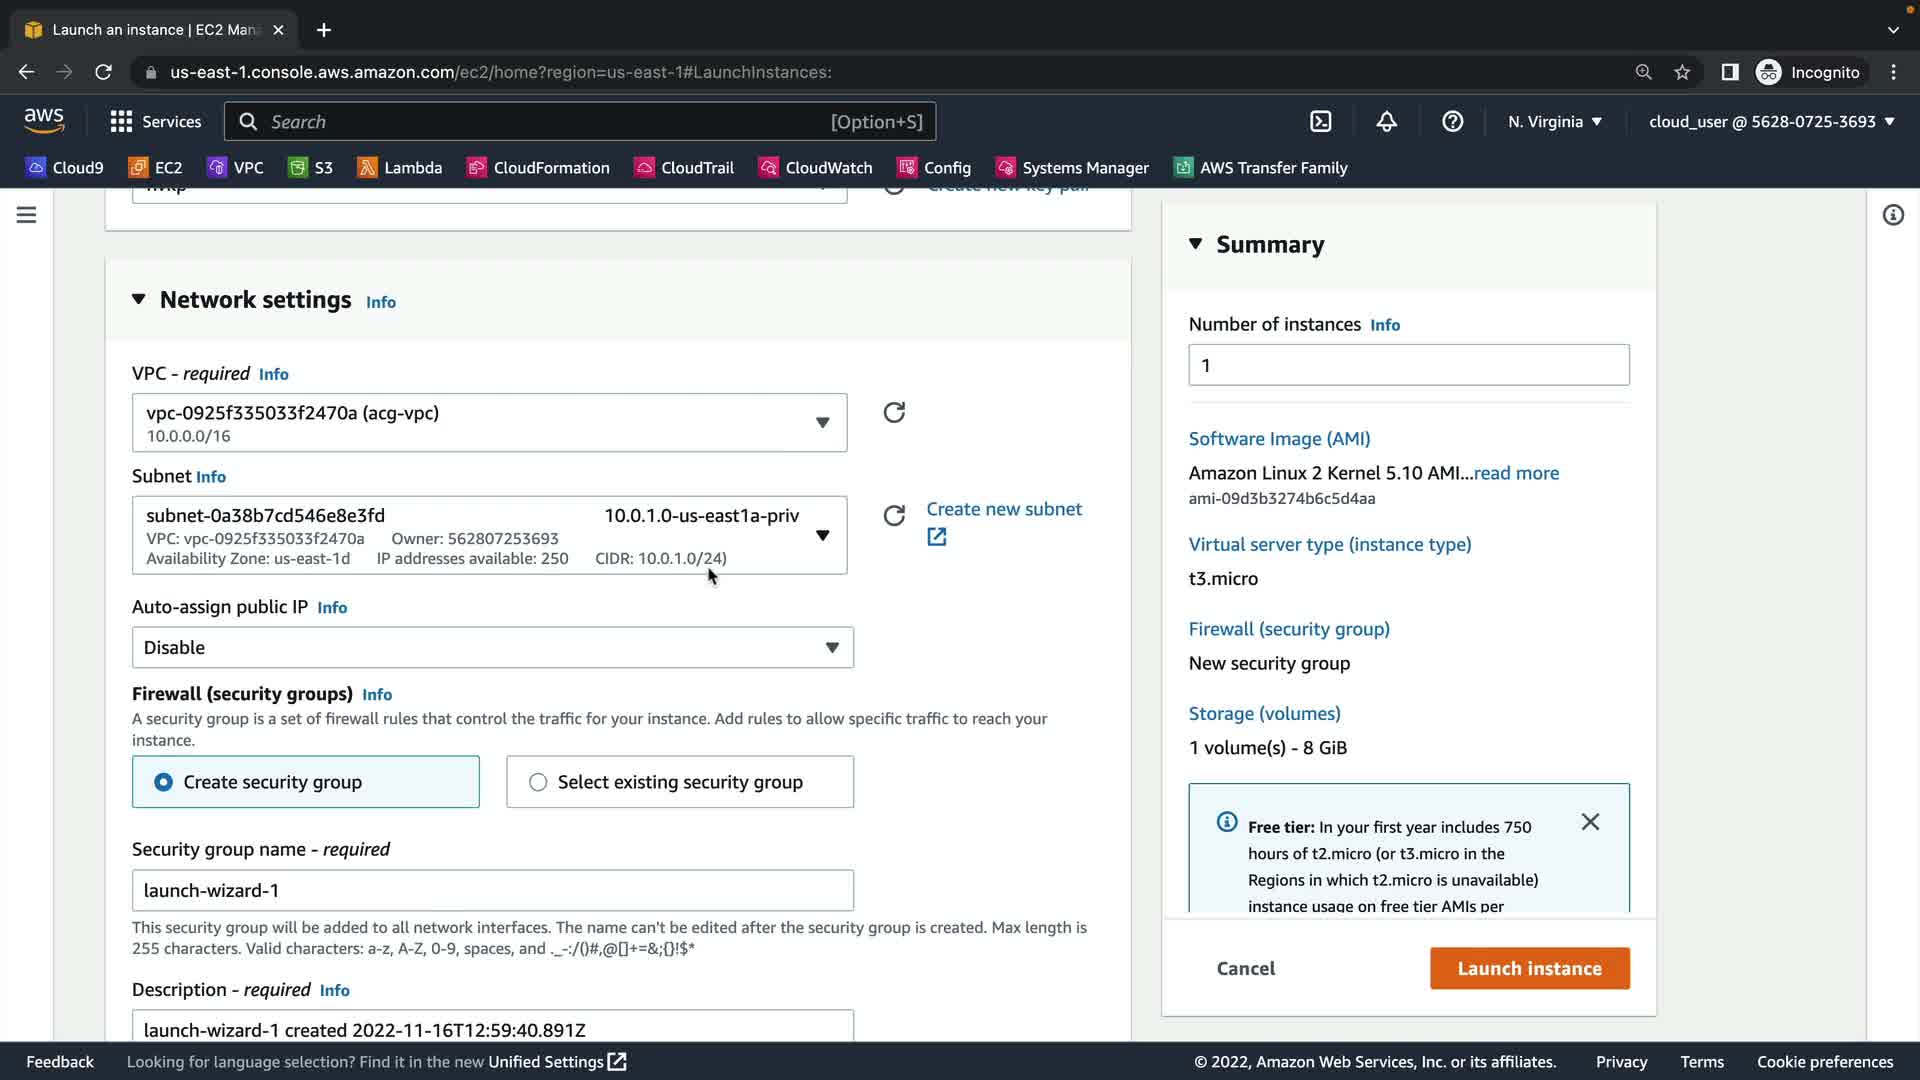The width and height of the screenshot is (1920, 1080).
Task: Open the notifications bell
Action: [1386, 122]
